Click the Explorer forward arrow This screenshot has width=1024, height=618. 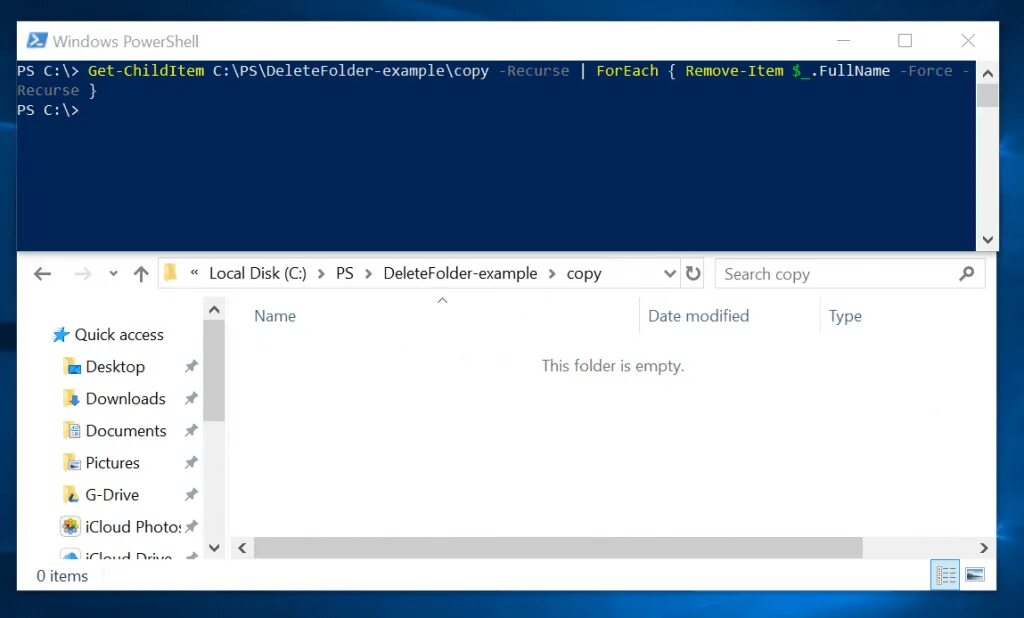[x=83, y=274]
